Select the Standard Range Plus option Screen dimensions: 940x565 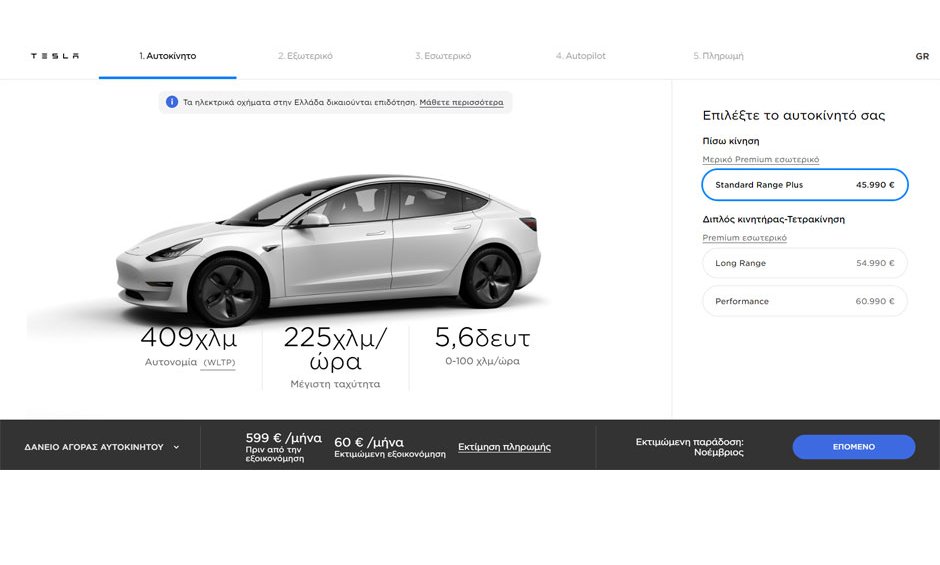(x=805, y=185)
